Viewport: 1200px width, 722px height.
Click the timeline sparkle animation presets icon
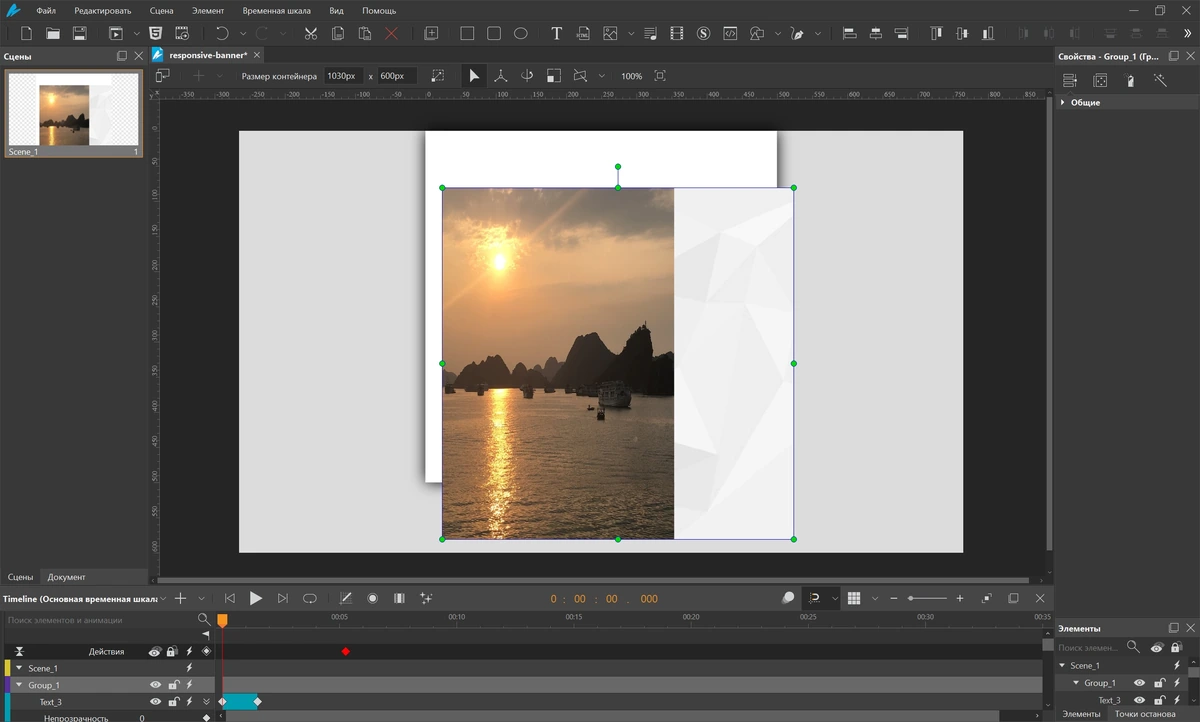426,598
